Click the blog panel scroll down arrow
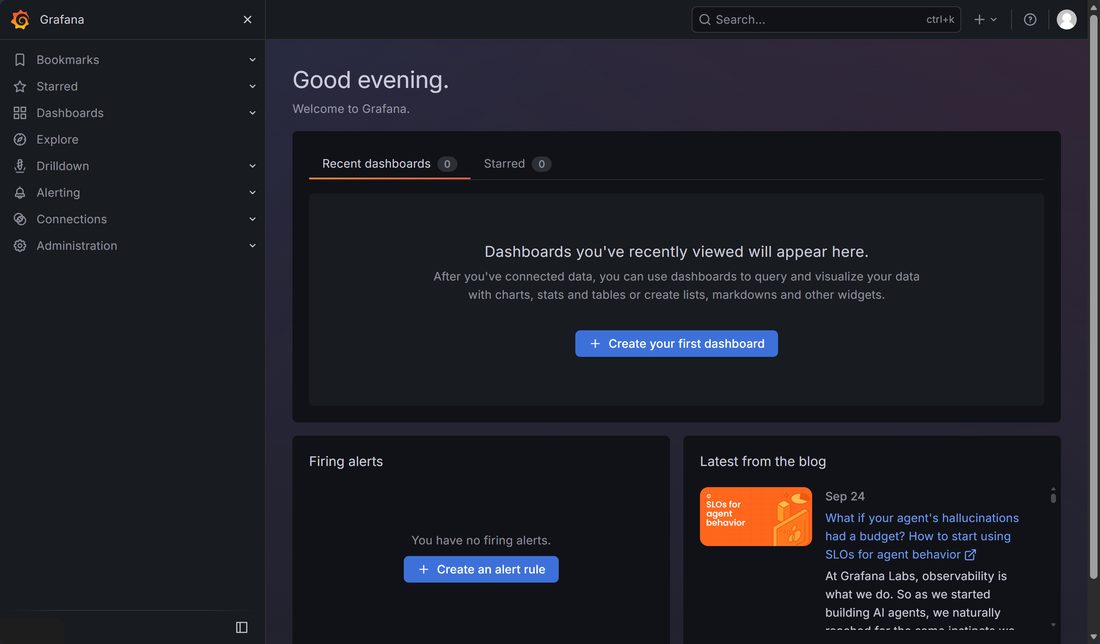1100x644 pixels. [x=1053, y=625]
